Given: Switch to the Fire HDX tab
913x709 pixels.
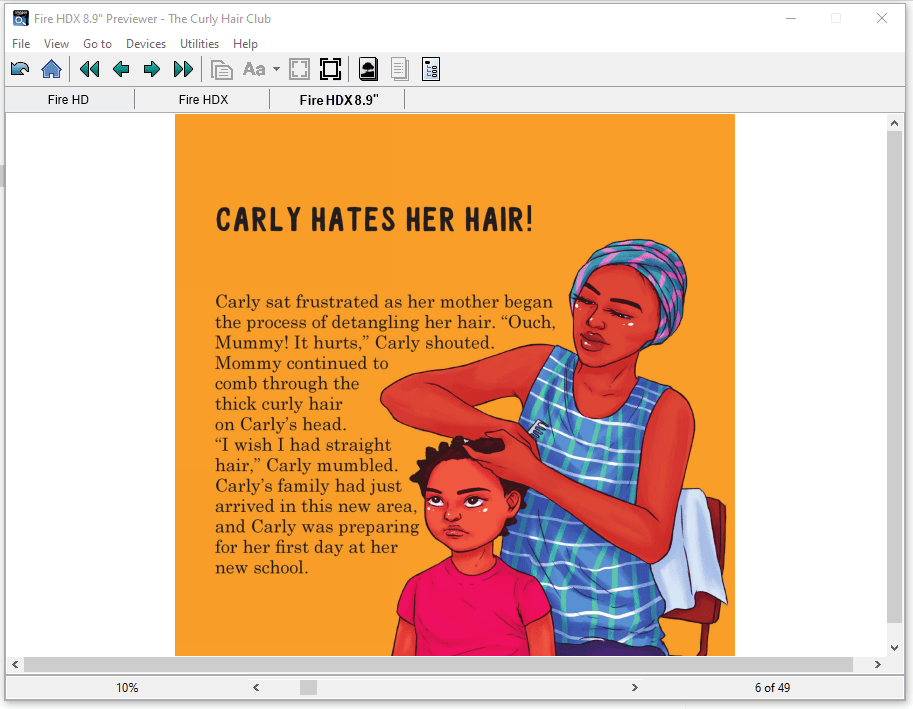Looking at the screenshot, I should pos(203,100).
